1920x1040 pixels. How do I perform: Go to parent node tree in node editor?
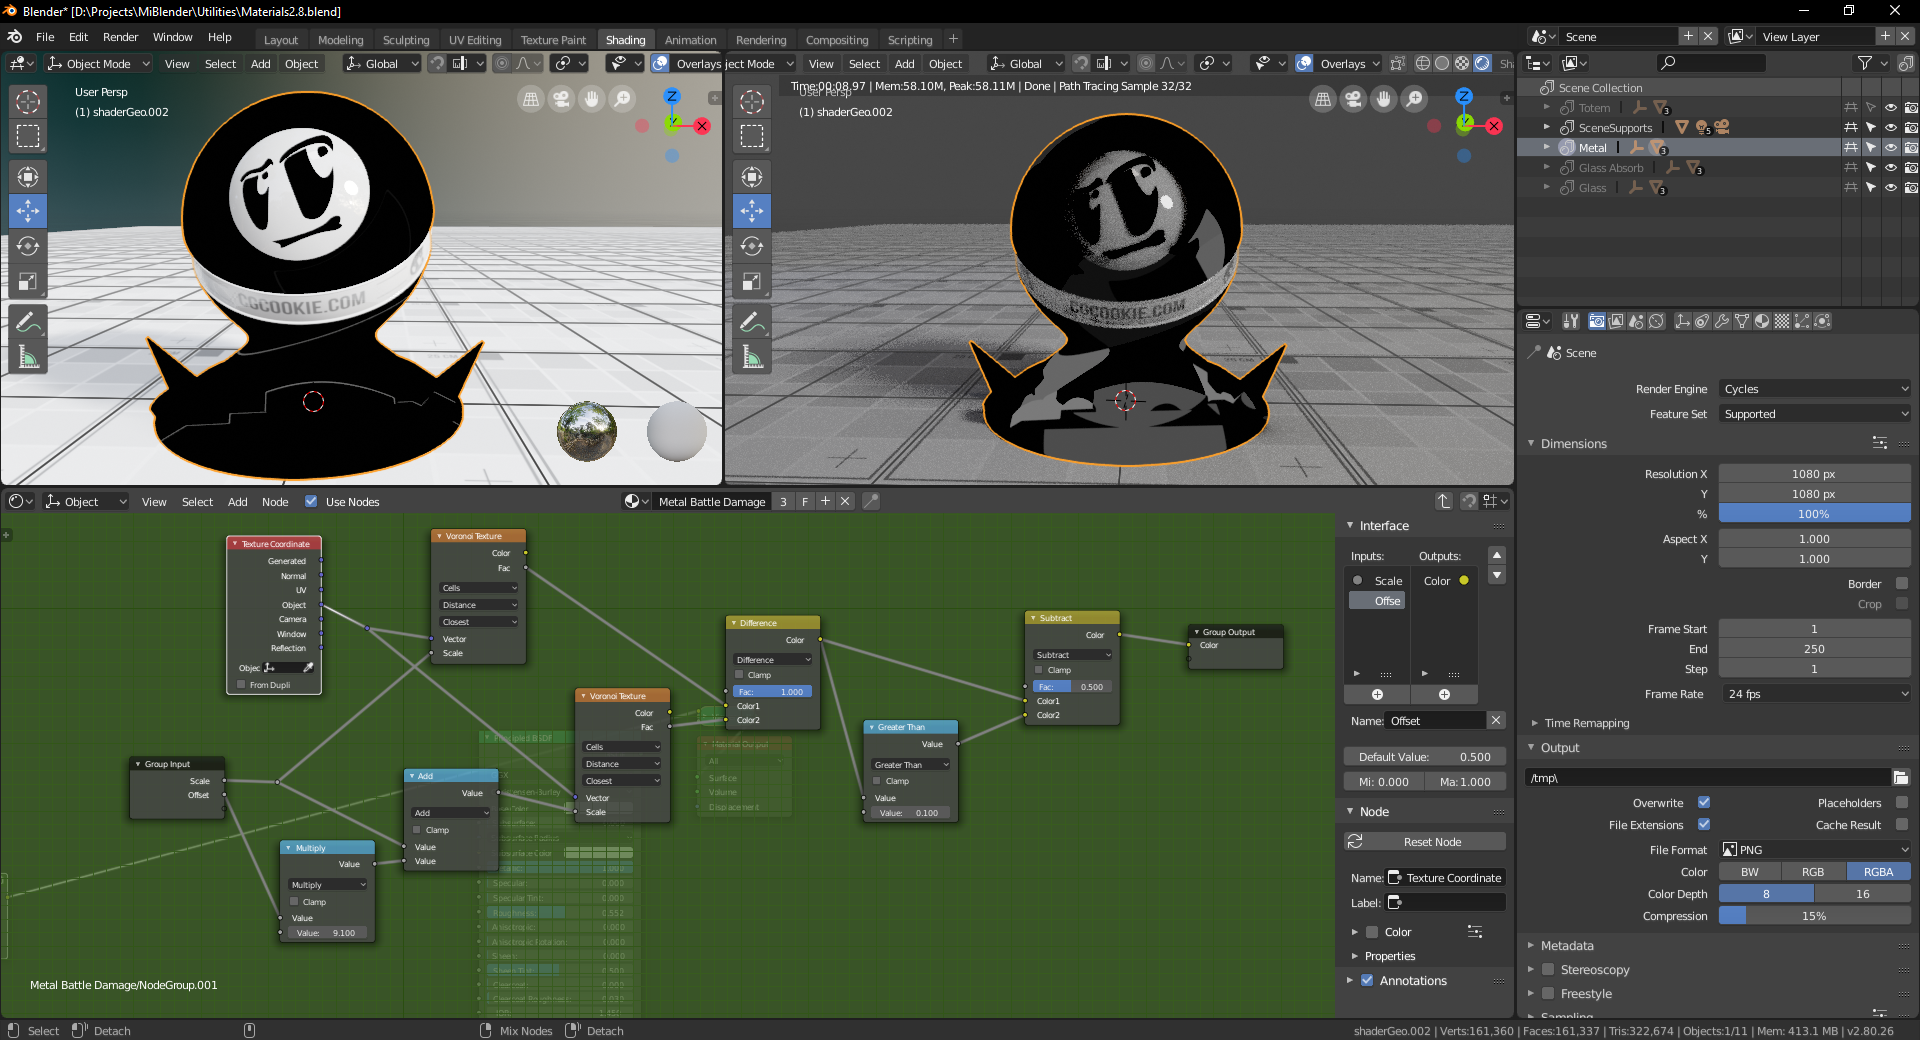1444,501
